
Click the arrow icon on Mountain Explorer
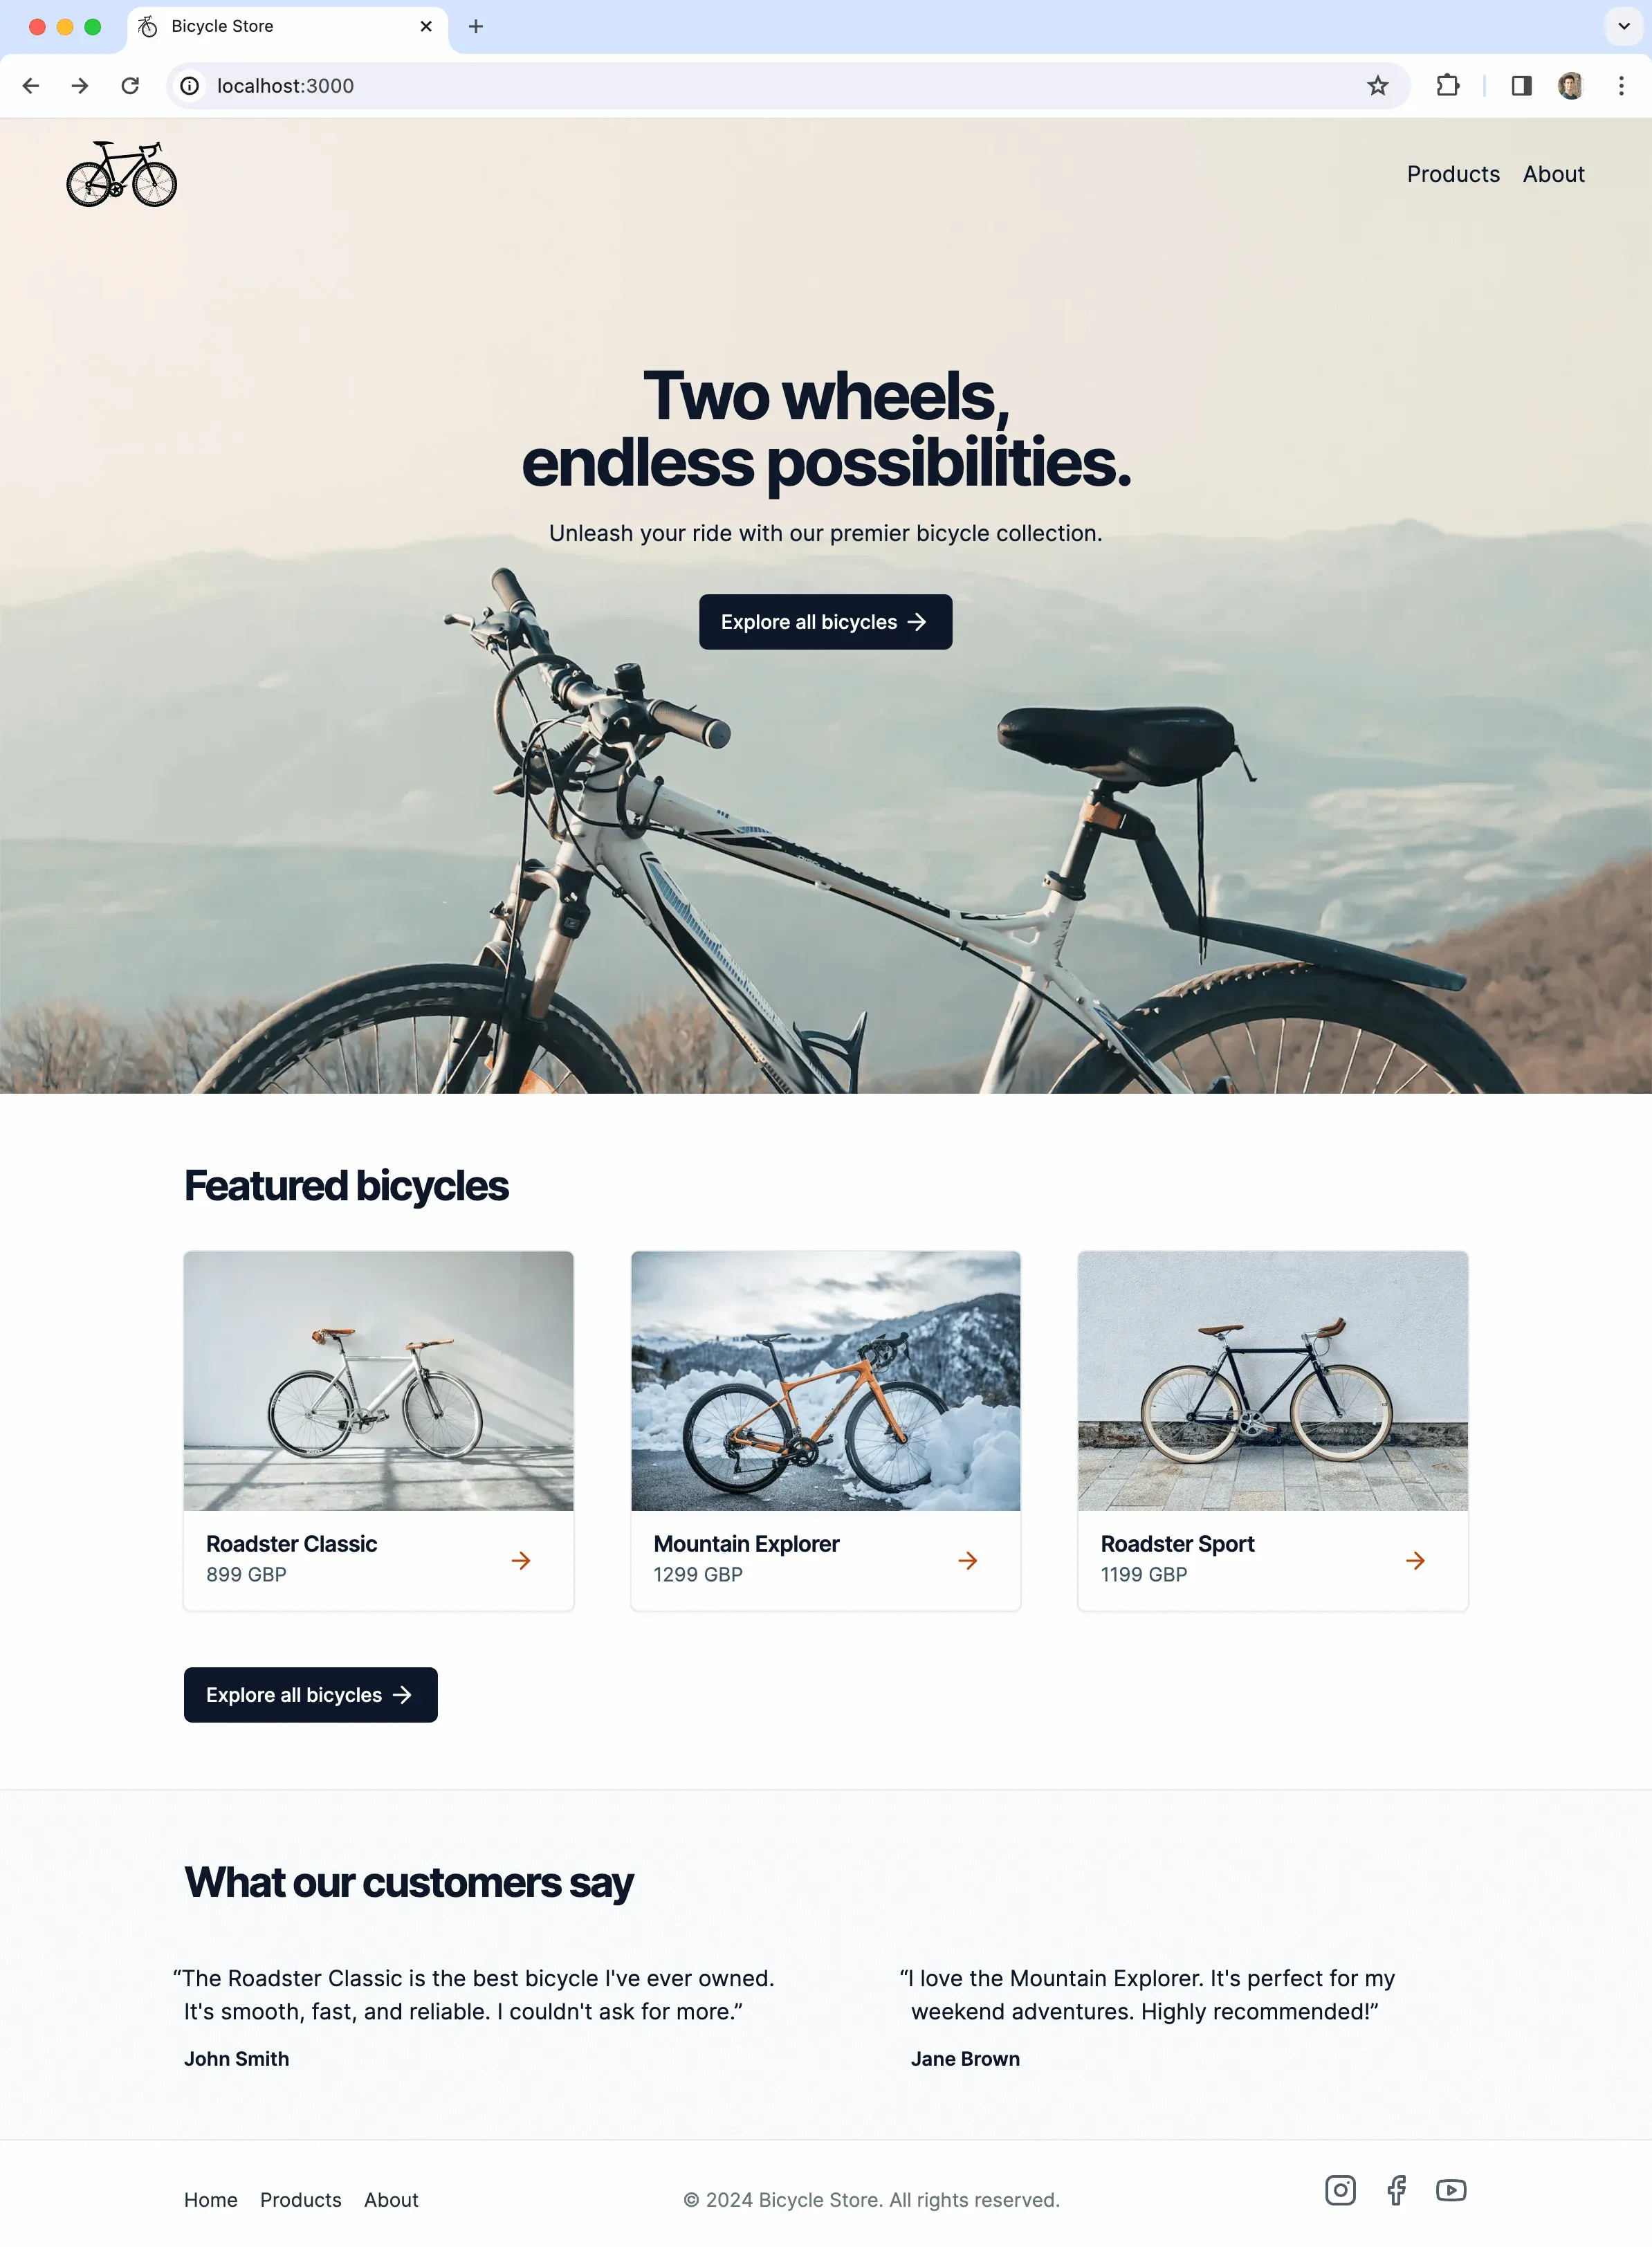969,1559
